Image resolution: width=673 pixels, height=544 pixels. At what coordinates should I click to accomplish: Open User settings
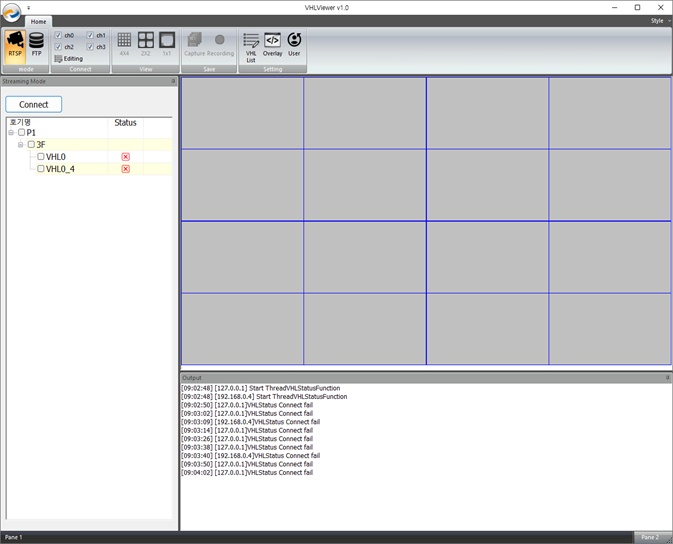pyautogui.click(x=294, y=45)
